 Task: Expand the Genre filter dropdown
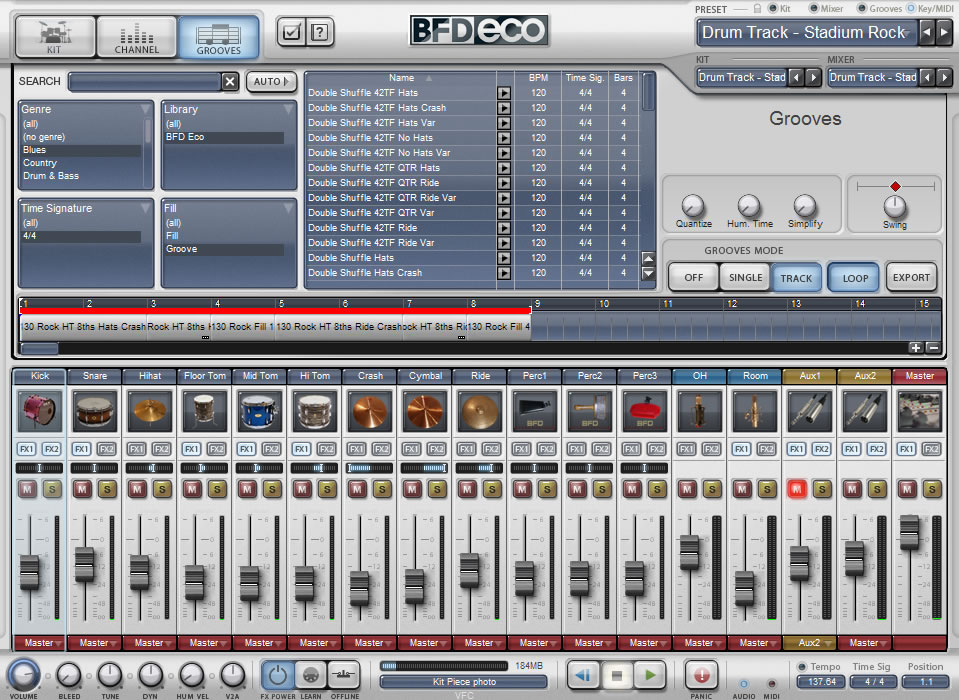(x=145, y=109)
